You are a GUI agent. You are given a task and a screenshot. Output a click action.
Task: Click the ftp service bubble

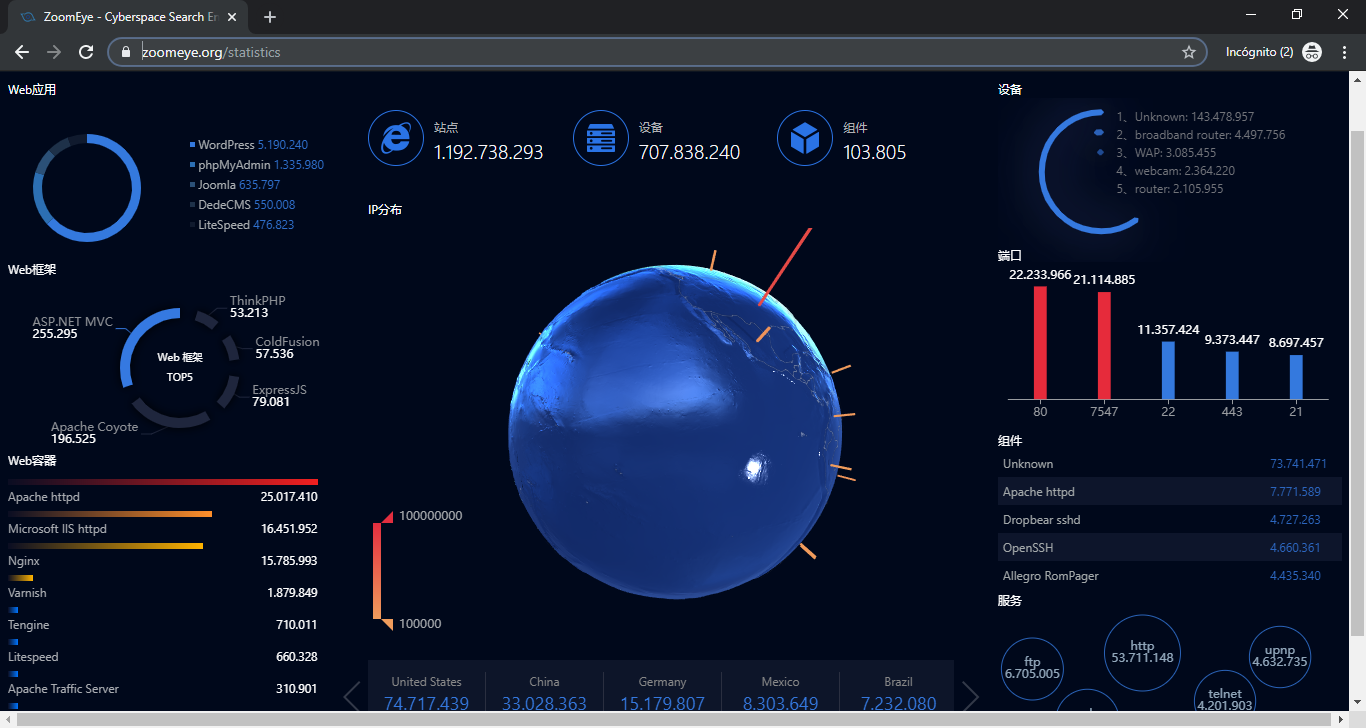point(1032,668)
